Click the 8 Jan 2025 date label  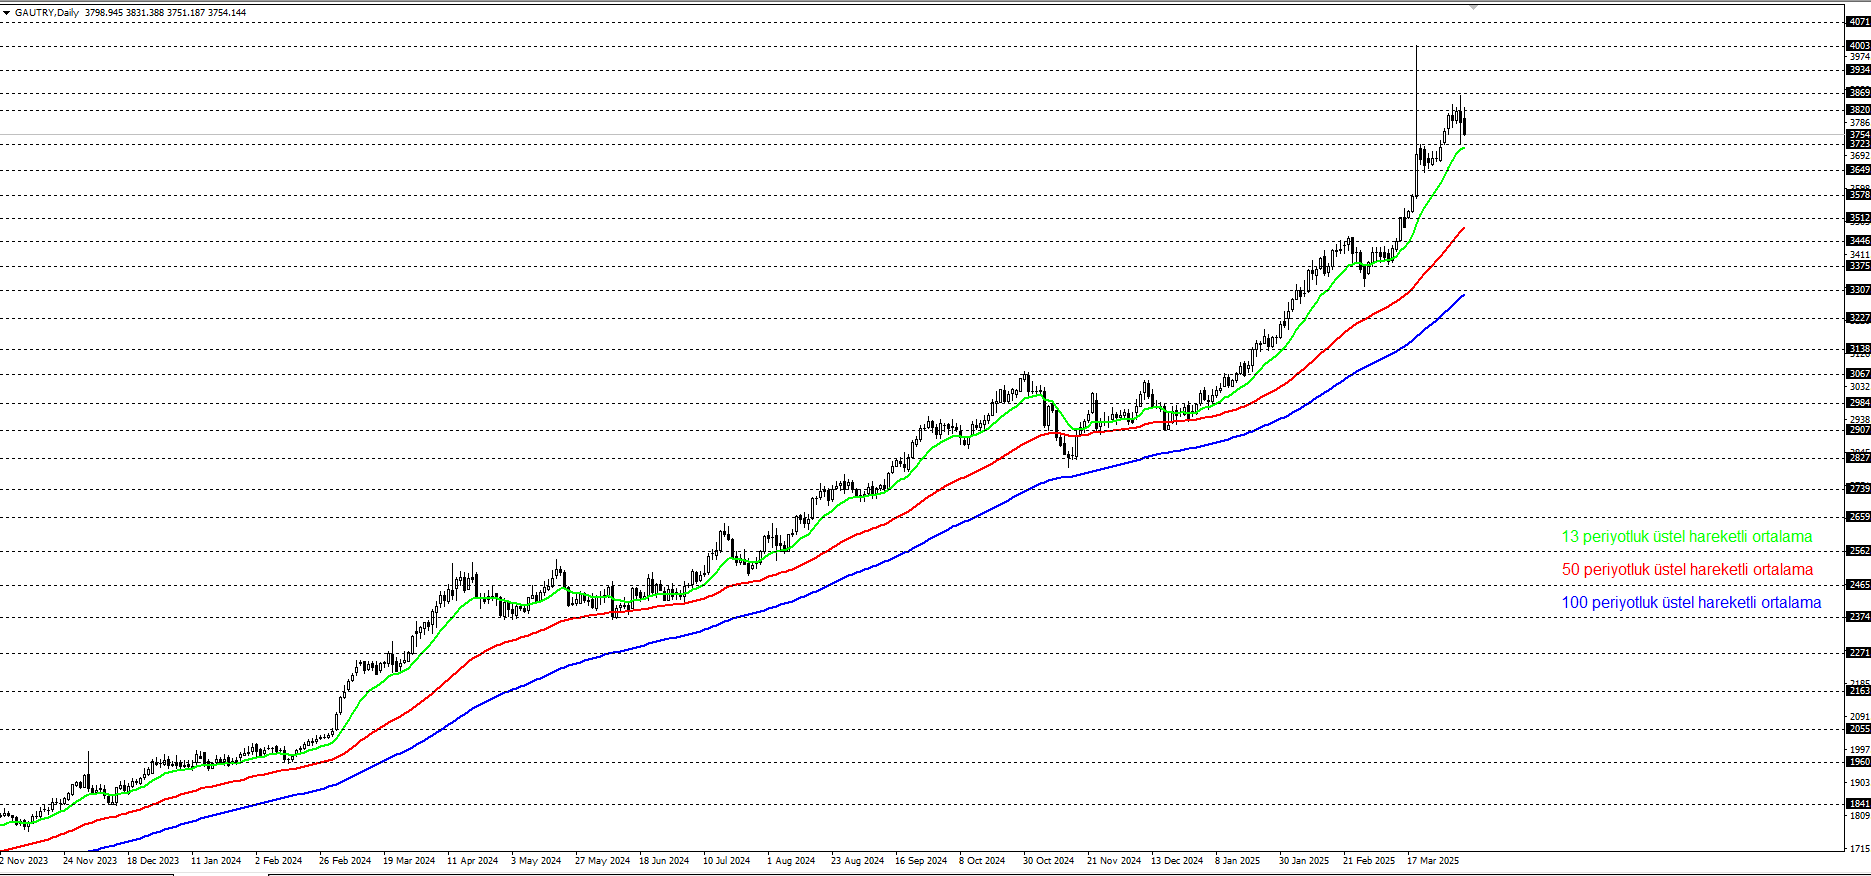tap(1238, 861)
